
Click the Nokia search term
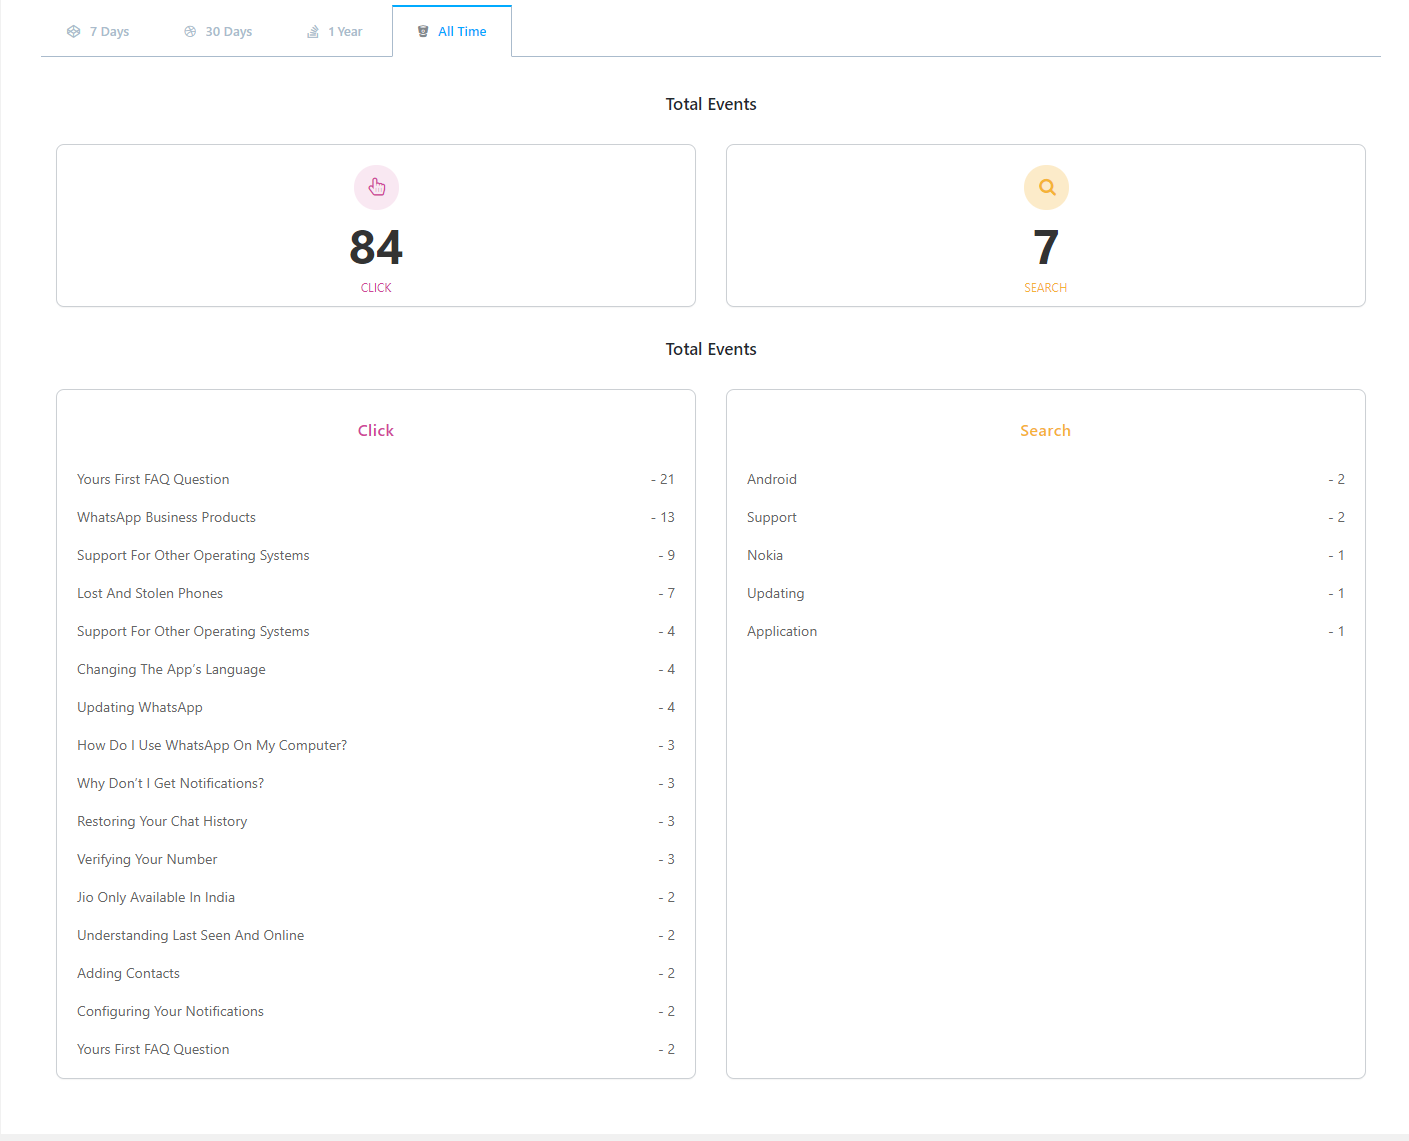(x=765, y=556)
